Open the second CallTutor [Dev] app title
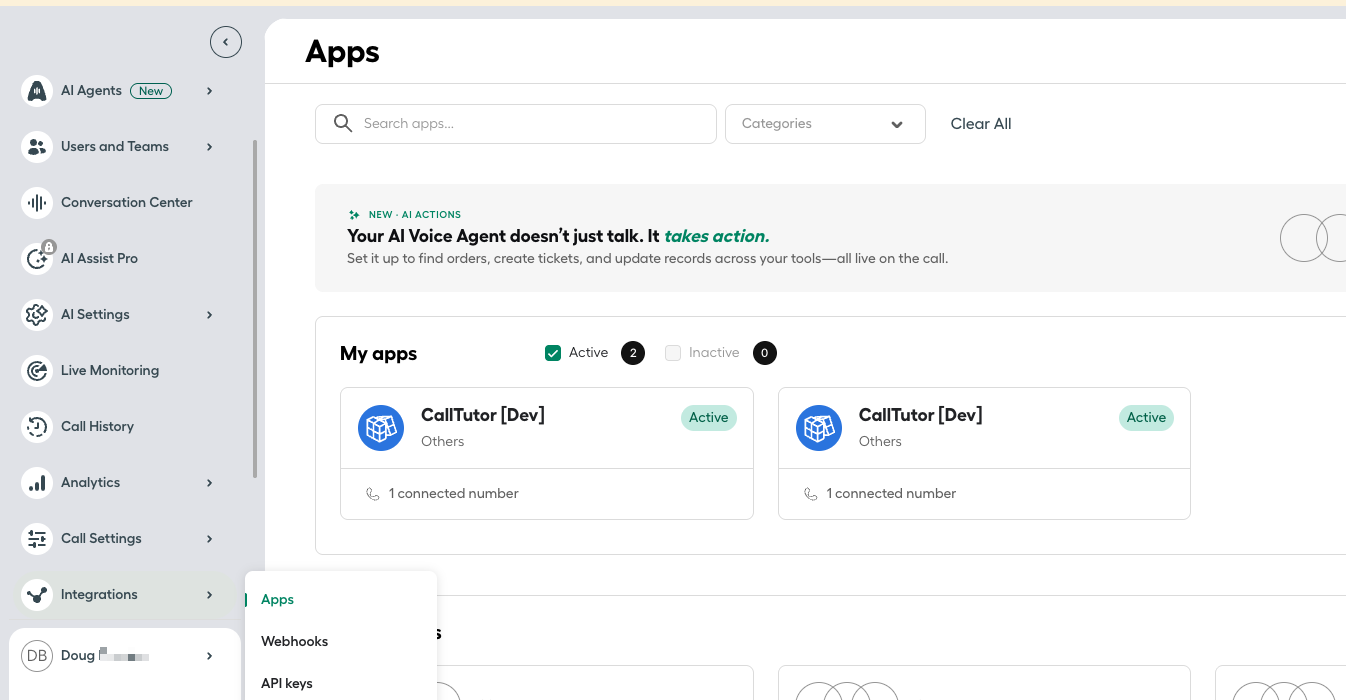1346x700 pixels. pyautogui.click(x=920, y=415)
